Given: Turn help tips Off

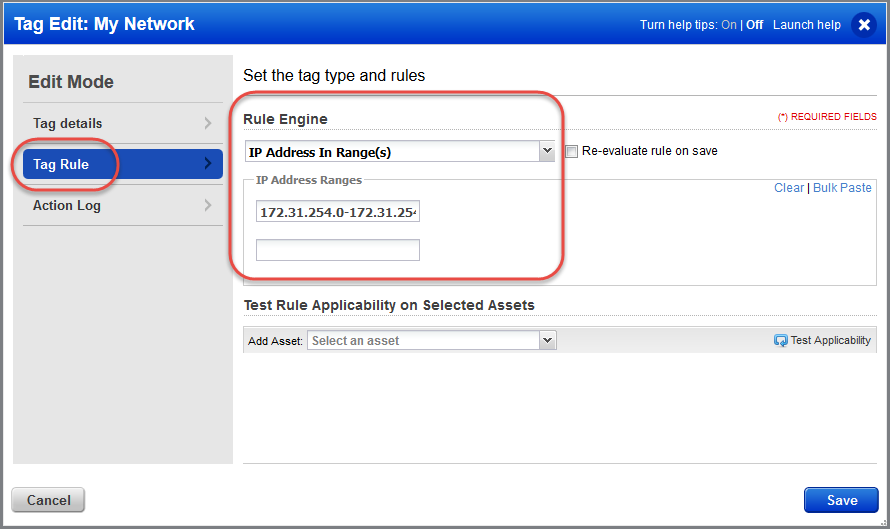Looking at the screenshot, I should click(x=754, y=25).
